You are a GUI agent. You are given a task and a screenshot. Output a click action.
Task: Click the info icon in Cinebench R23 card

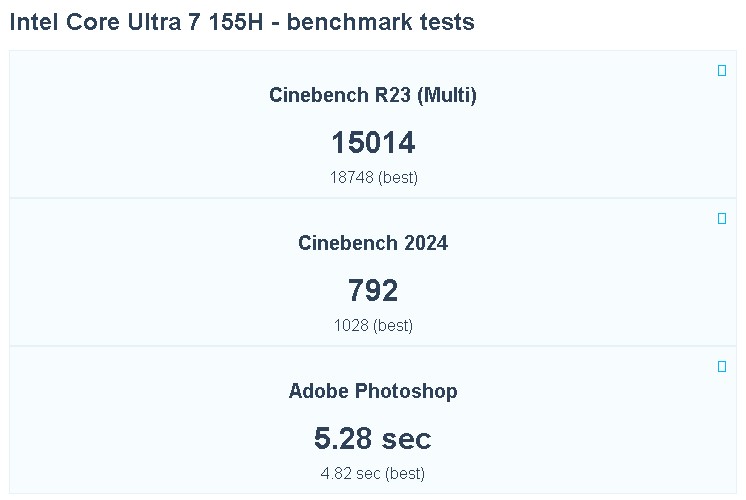[x=722, y=70]
